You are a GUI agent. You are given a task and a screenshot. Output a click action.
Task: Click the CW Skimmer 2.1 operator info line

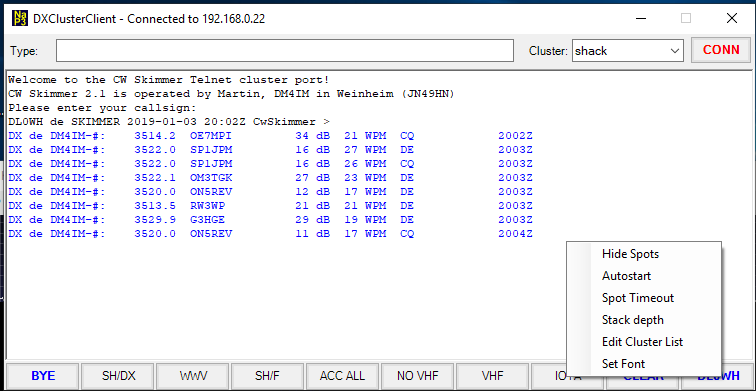pos(231,94)
